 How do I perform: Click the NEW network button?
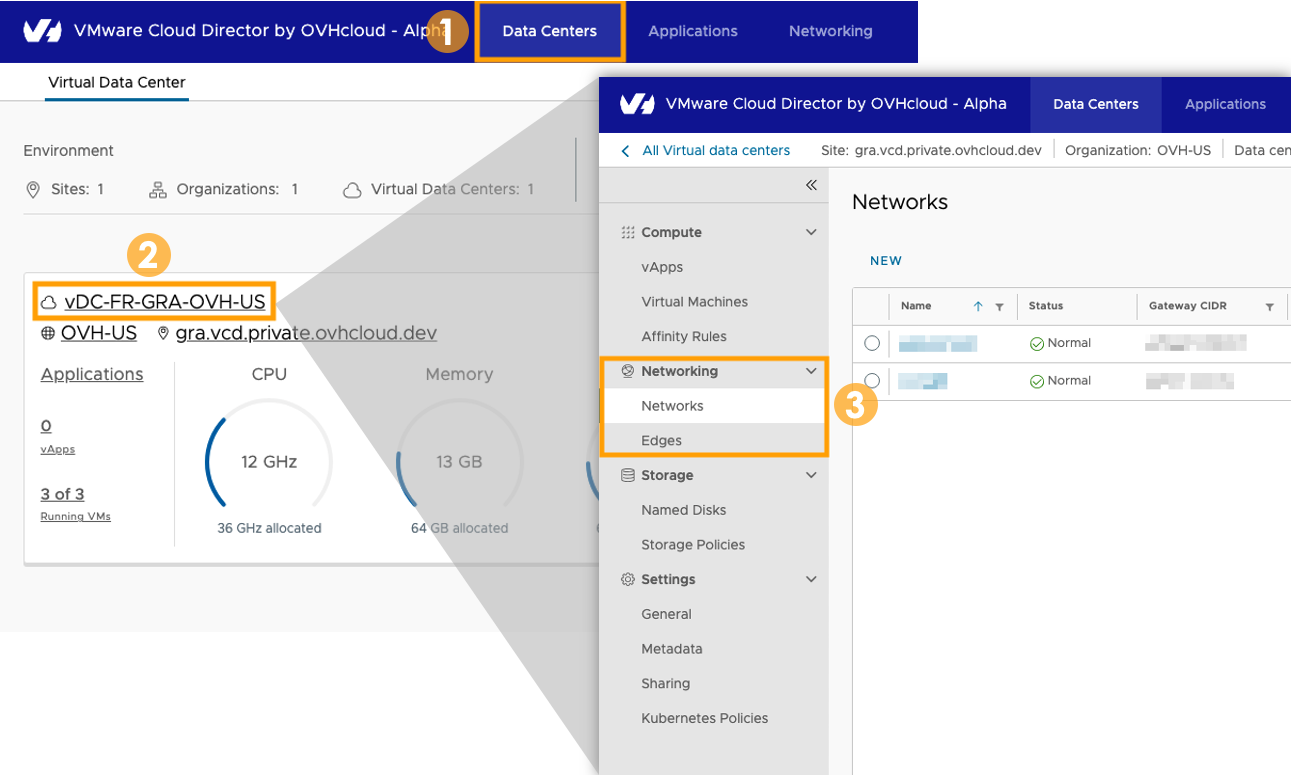[x=886, y=261]
